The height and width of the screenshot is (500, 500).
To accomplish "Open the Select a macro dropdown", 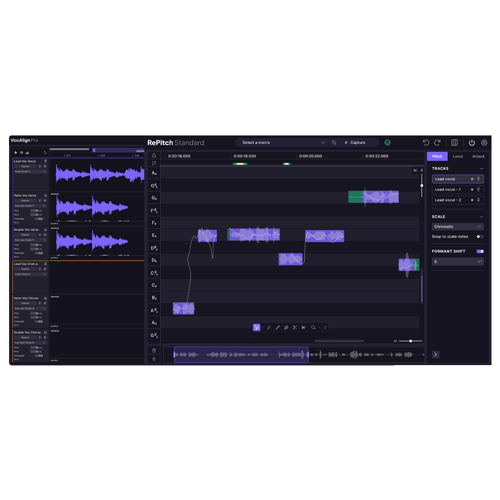I will [x=283, y=143].
